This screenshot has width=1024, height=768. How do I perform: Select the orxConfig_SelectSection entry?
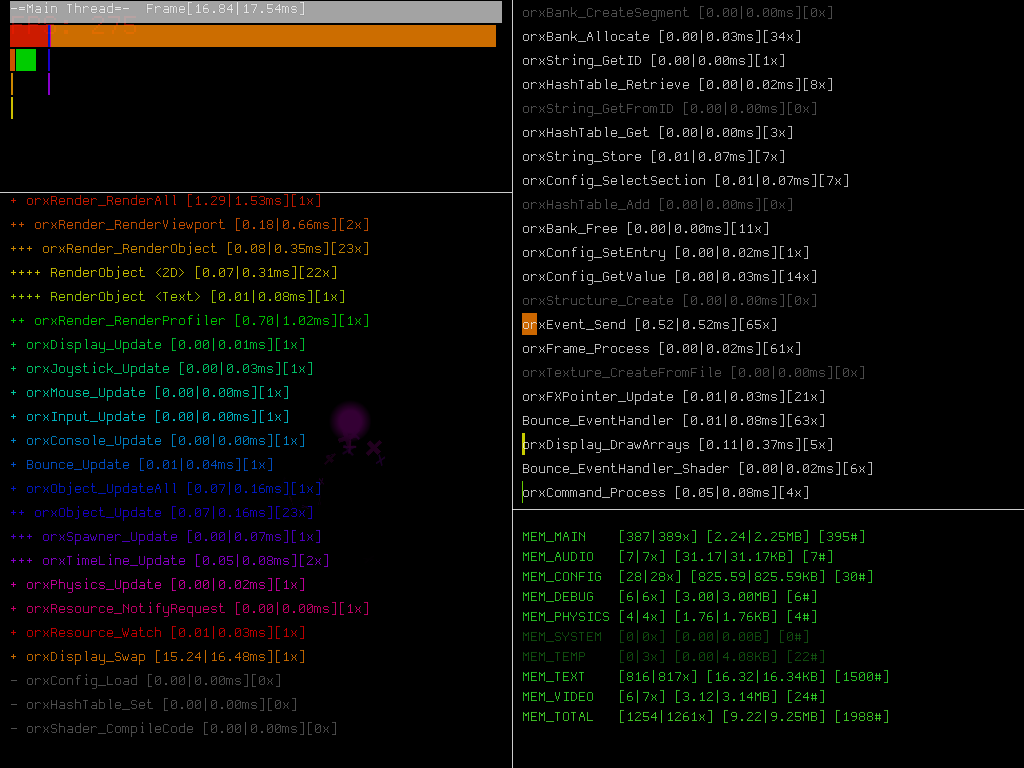pos(686,181)
